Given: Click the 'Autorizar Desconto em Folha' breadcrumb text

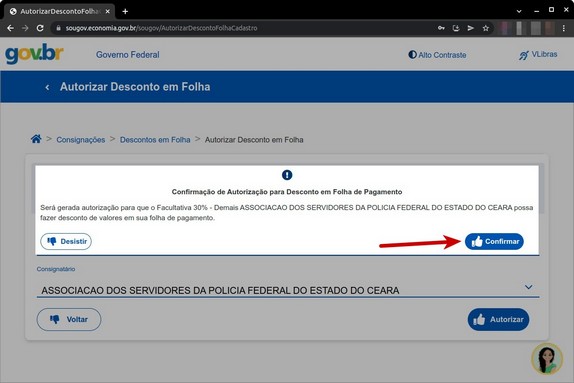Looking at the screenshot, I should [x=254, y=140].
